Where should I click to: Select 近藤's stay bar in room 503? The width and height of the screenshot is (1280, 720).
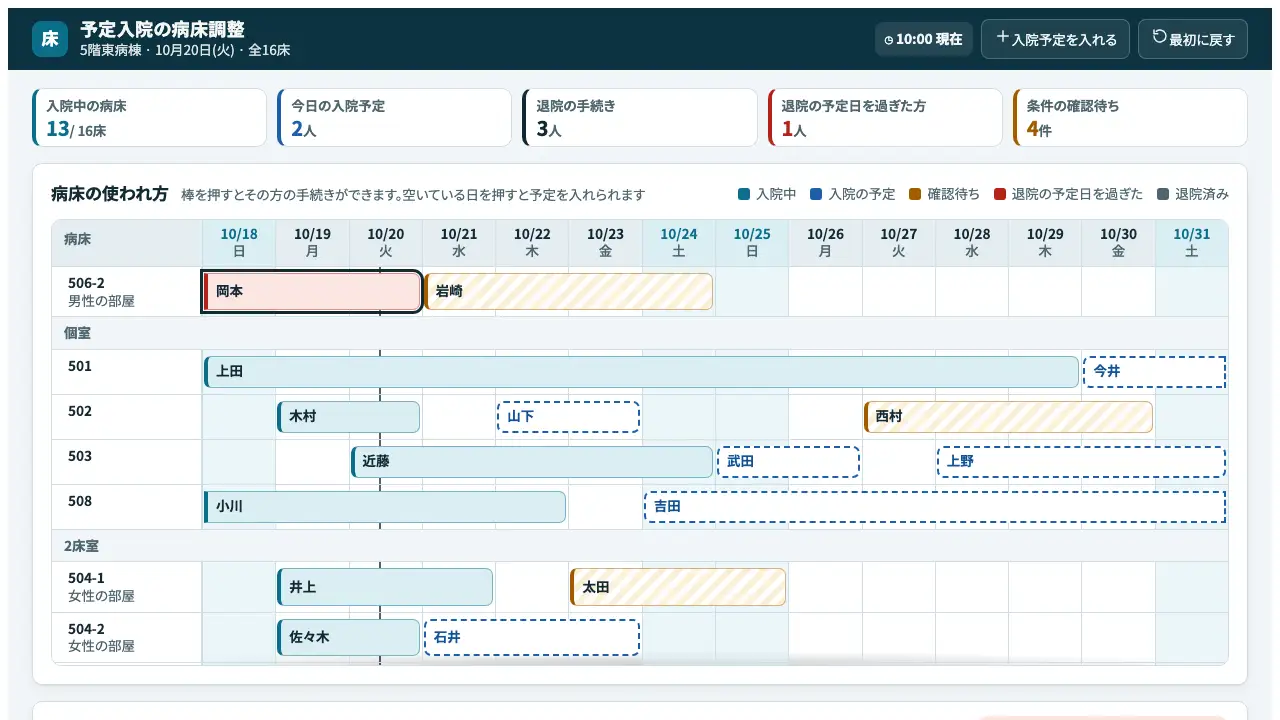pyautogui.click(x=532, y=462)
